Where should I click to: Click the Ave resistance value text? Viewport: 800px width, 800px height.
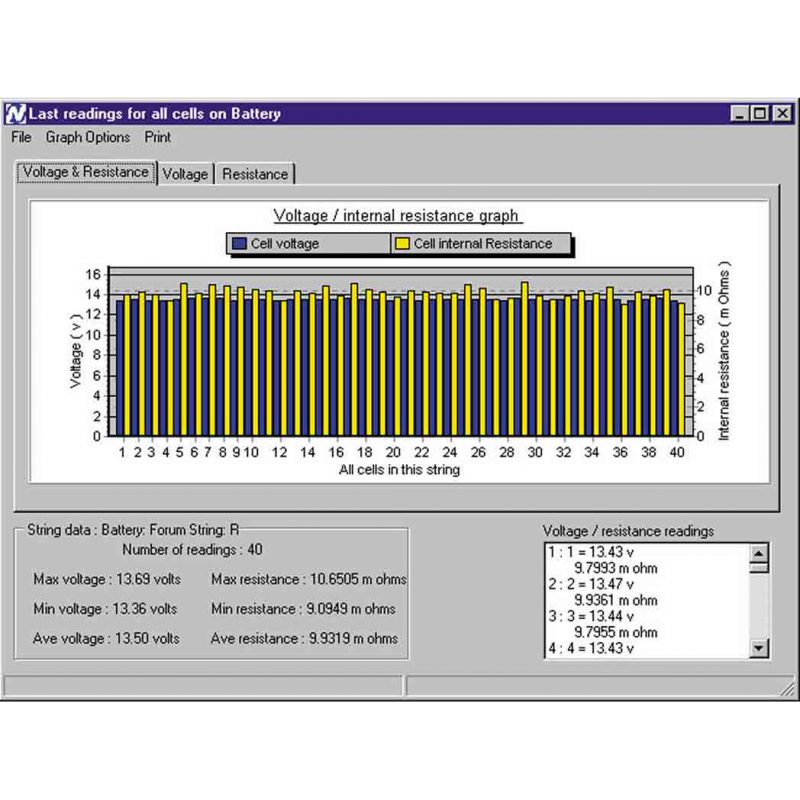(307, 638)
